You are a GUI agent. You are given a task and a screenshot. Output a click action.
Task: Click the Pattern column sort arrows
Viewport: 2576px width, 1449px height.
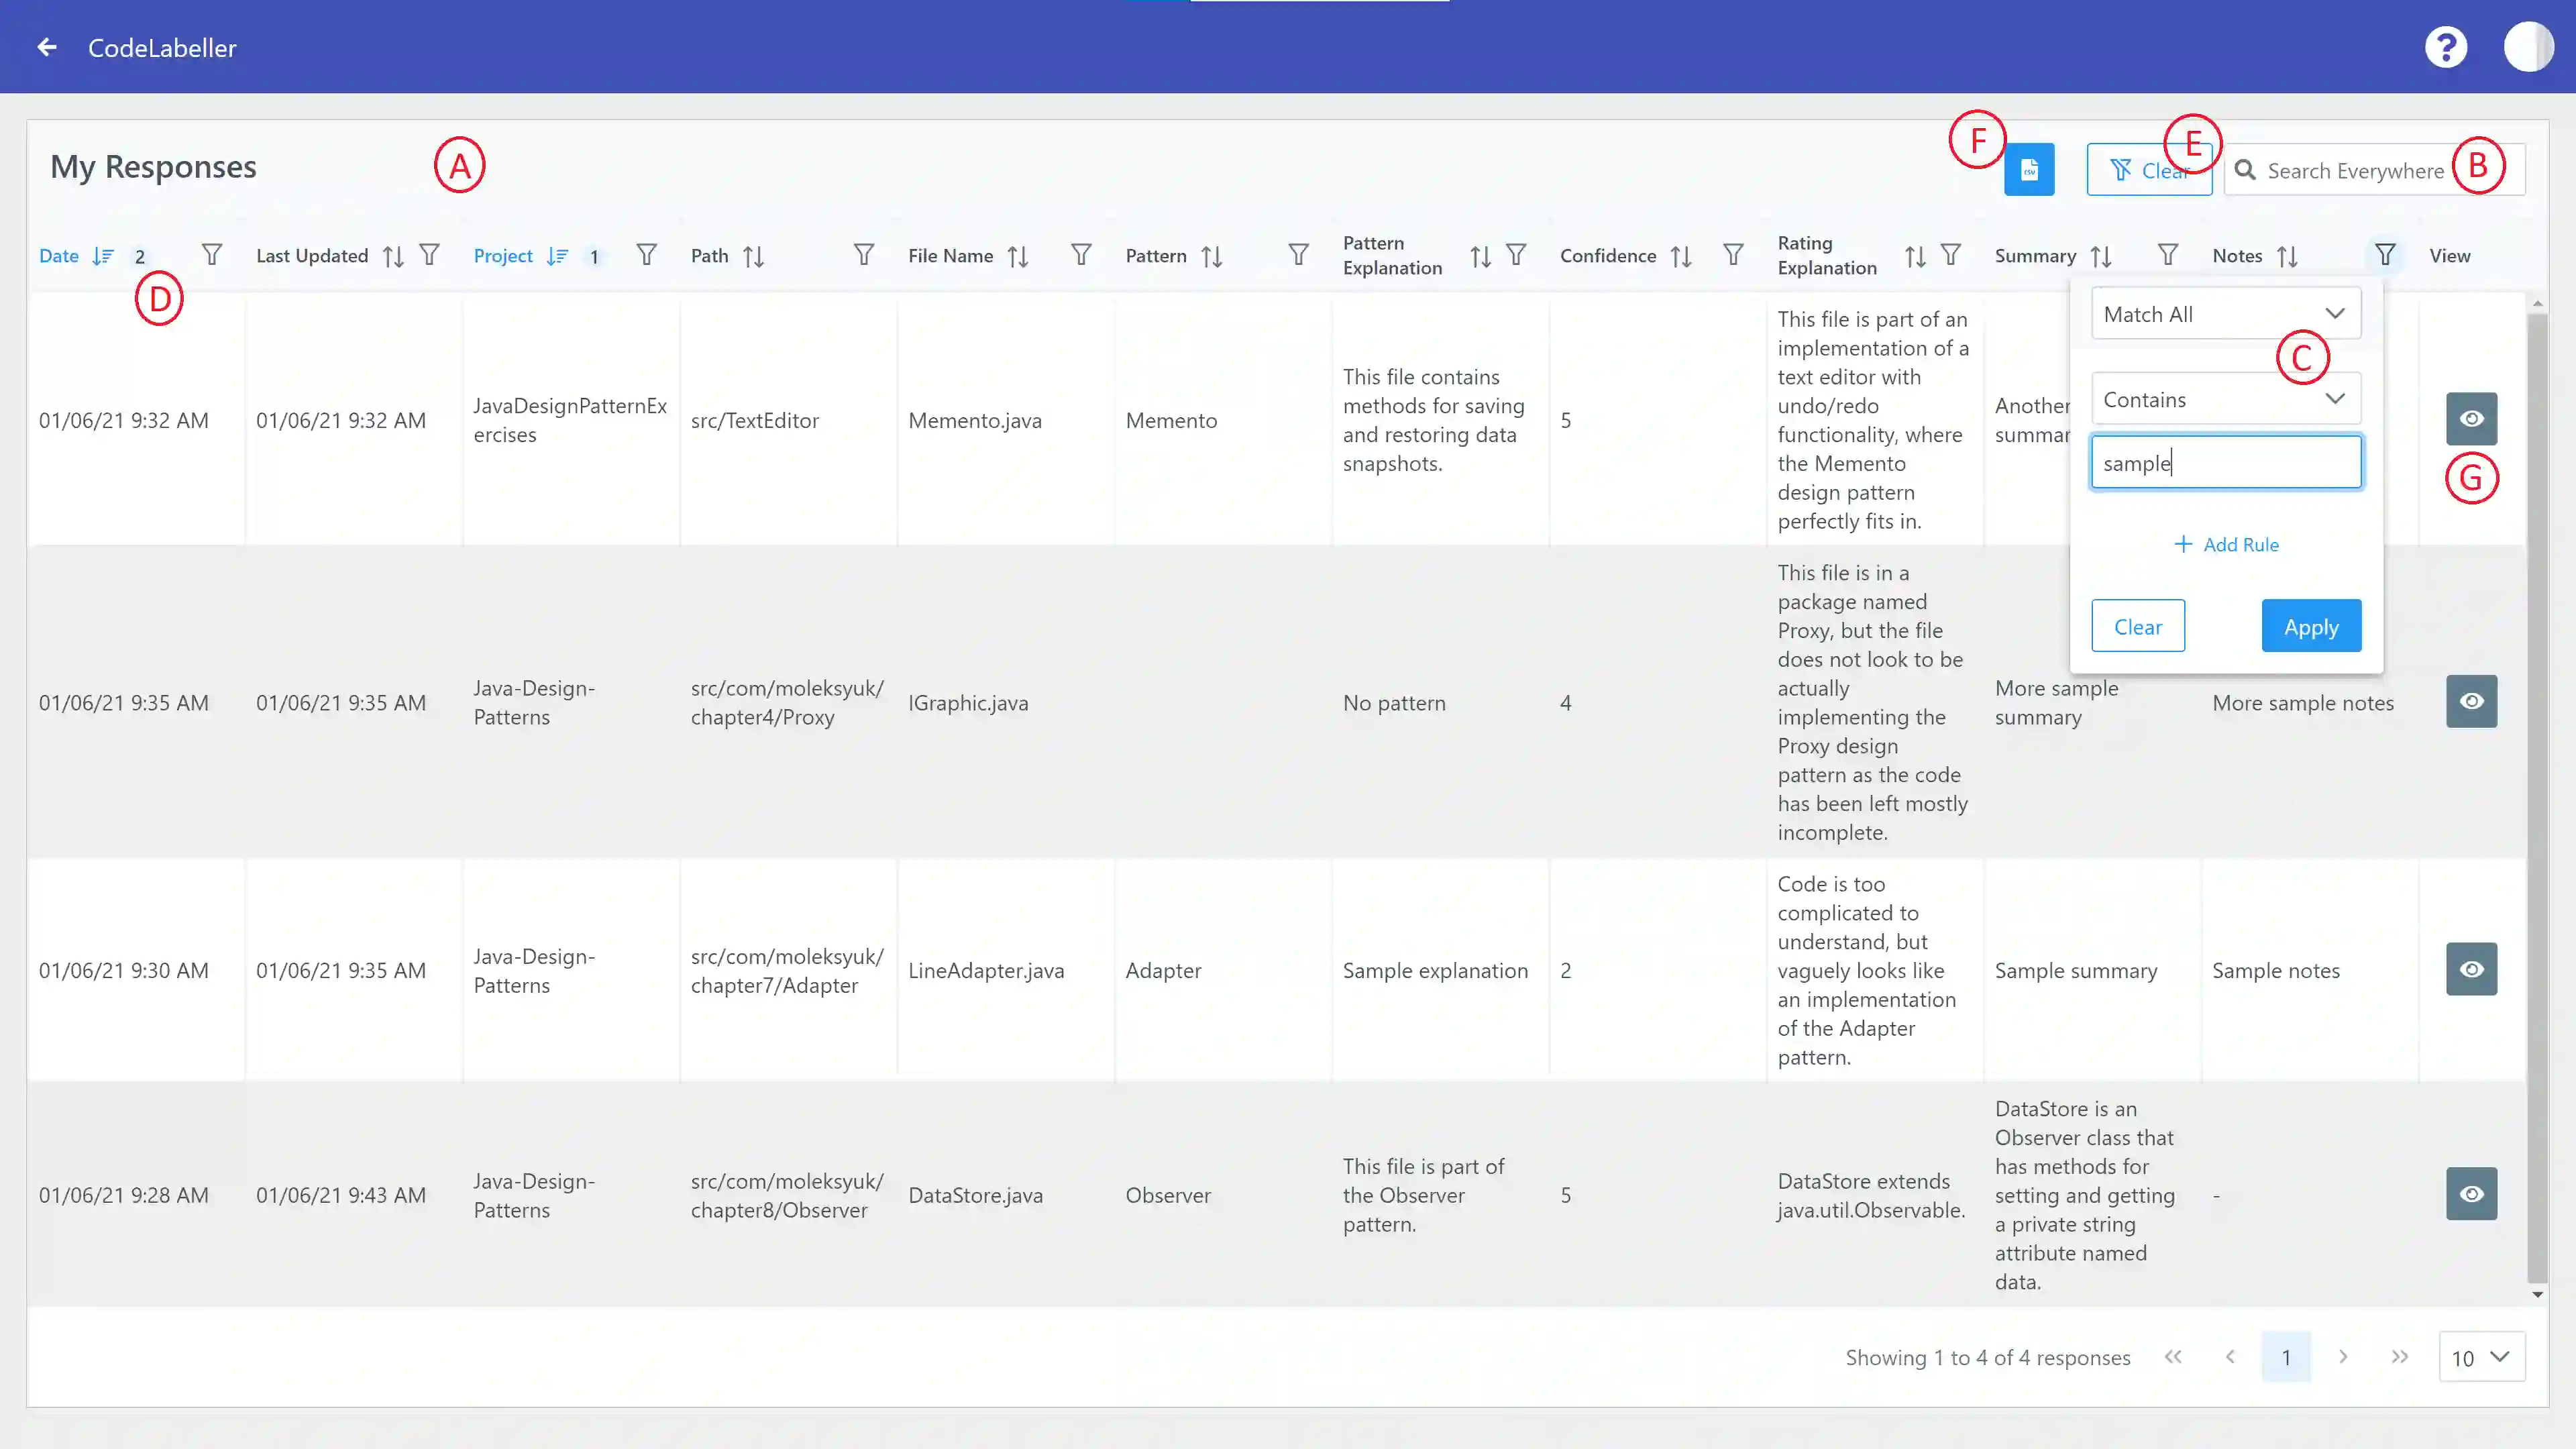[x=1211, y=256]
